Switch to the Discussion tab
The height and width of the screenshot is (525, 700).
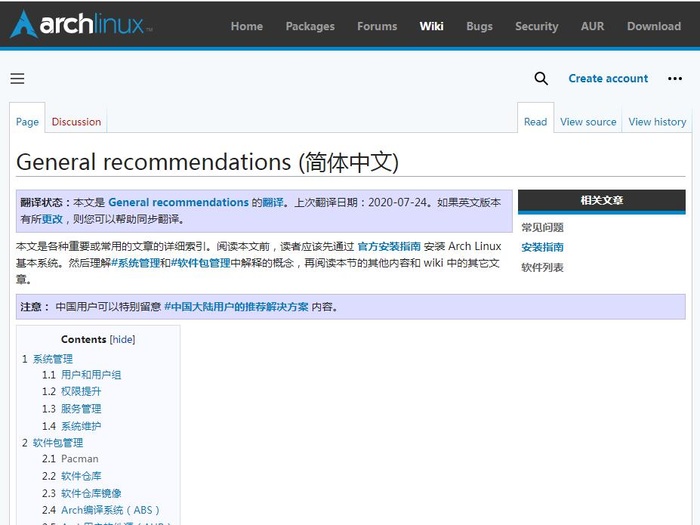(x=76, y=122)
